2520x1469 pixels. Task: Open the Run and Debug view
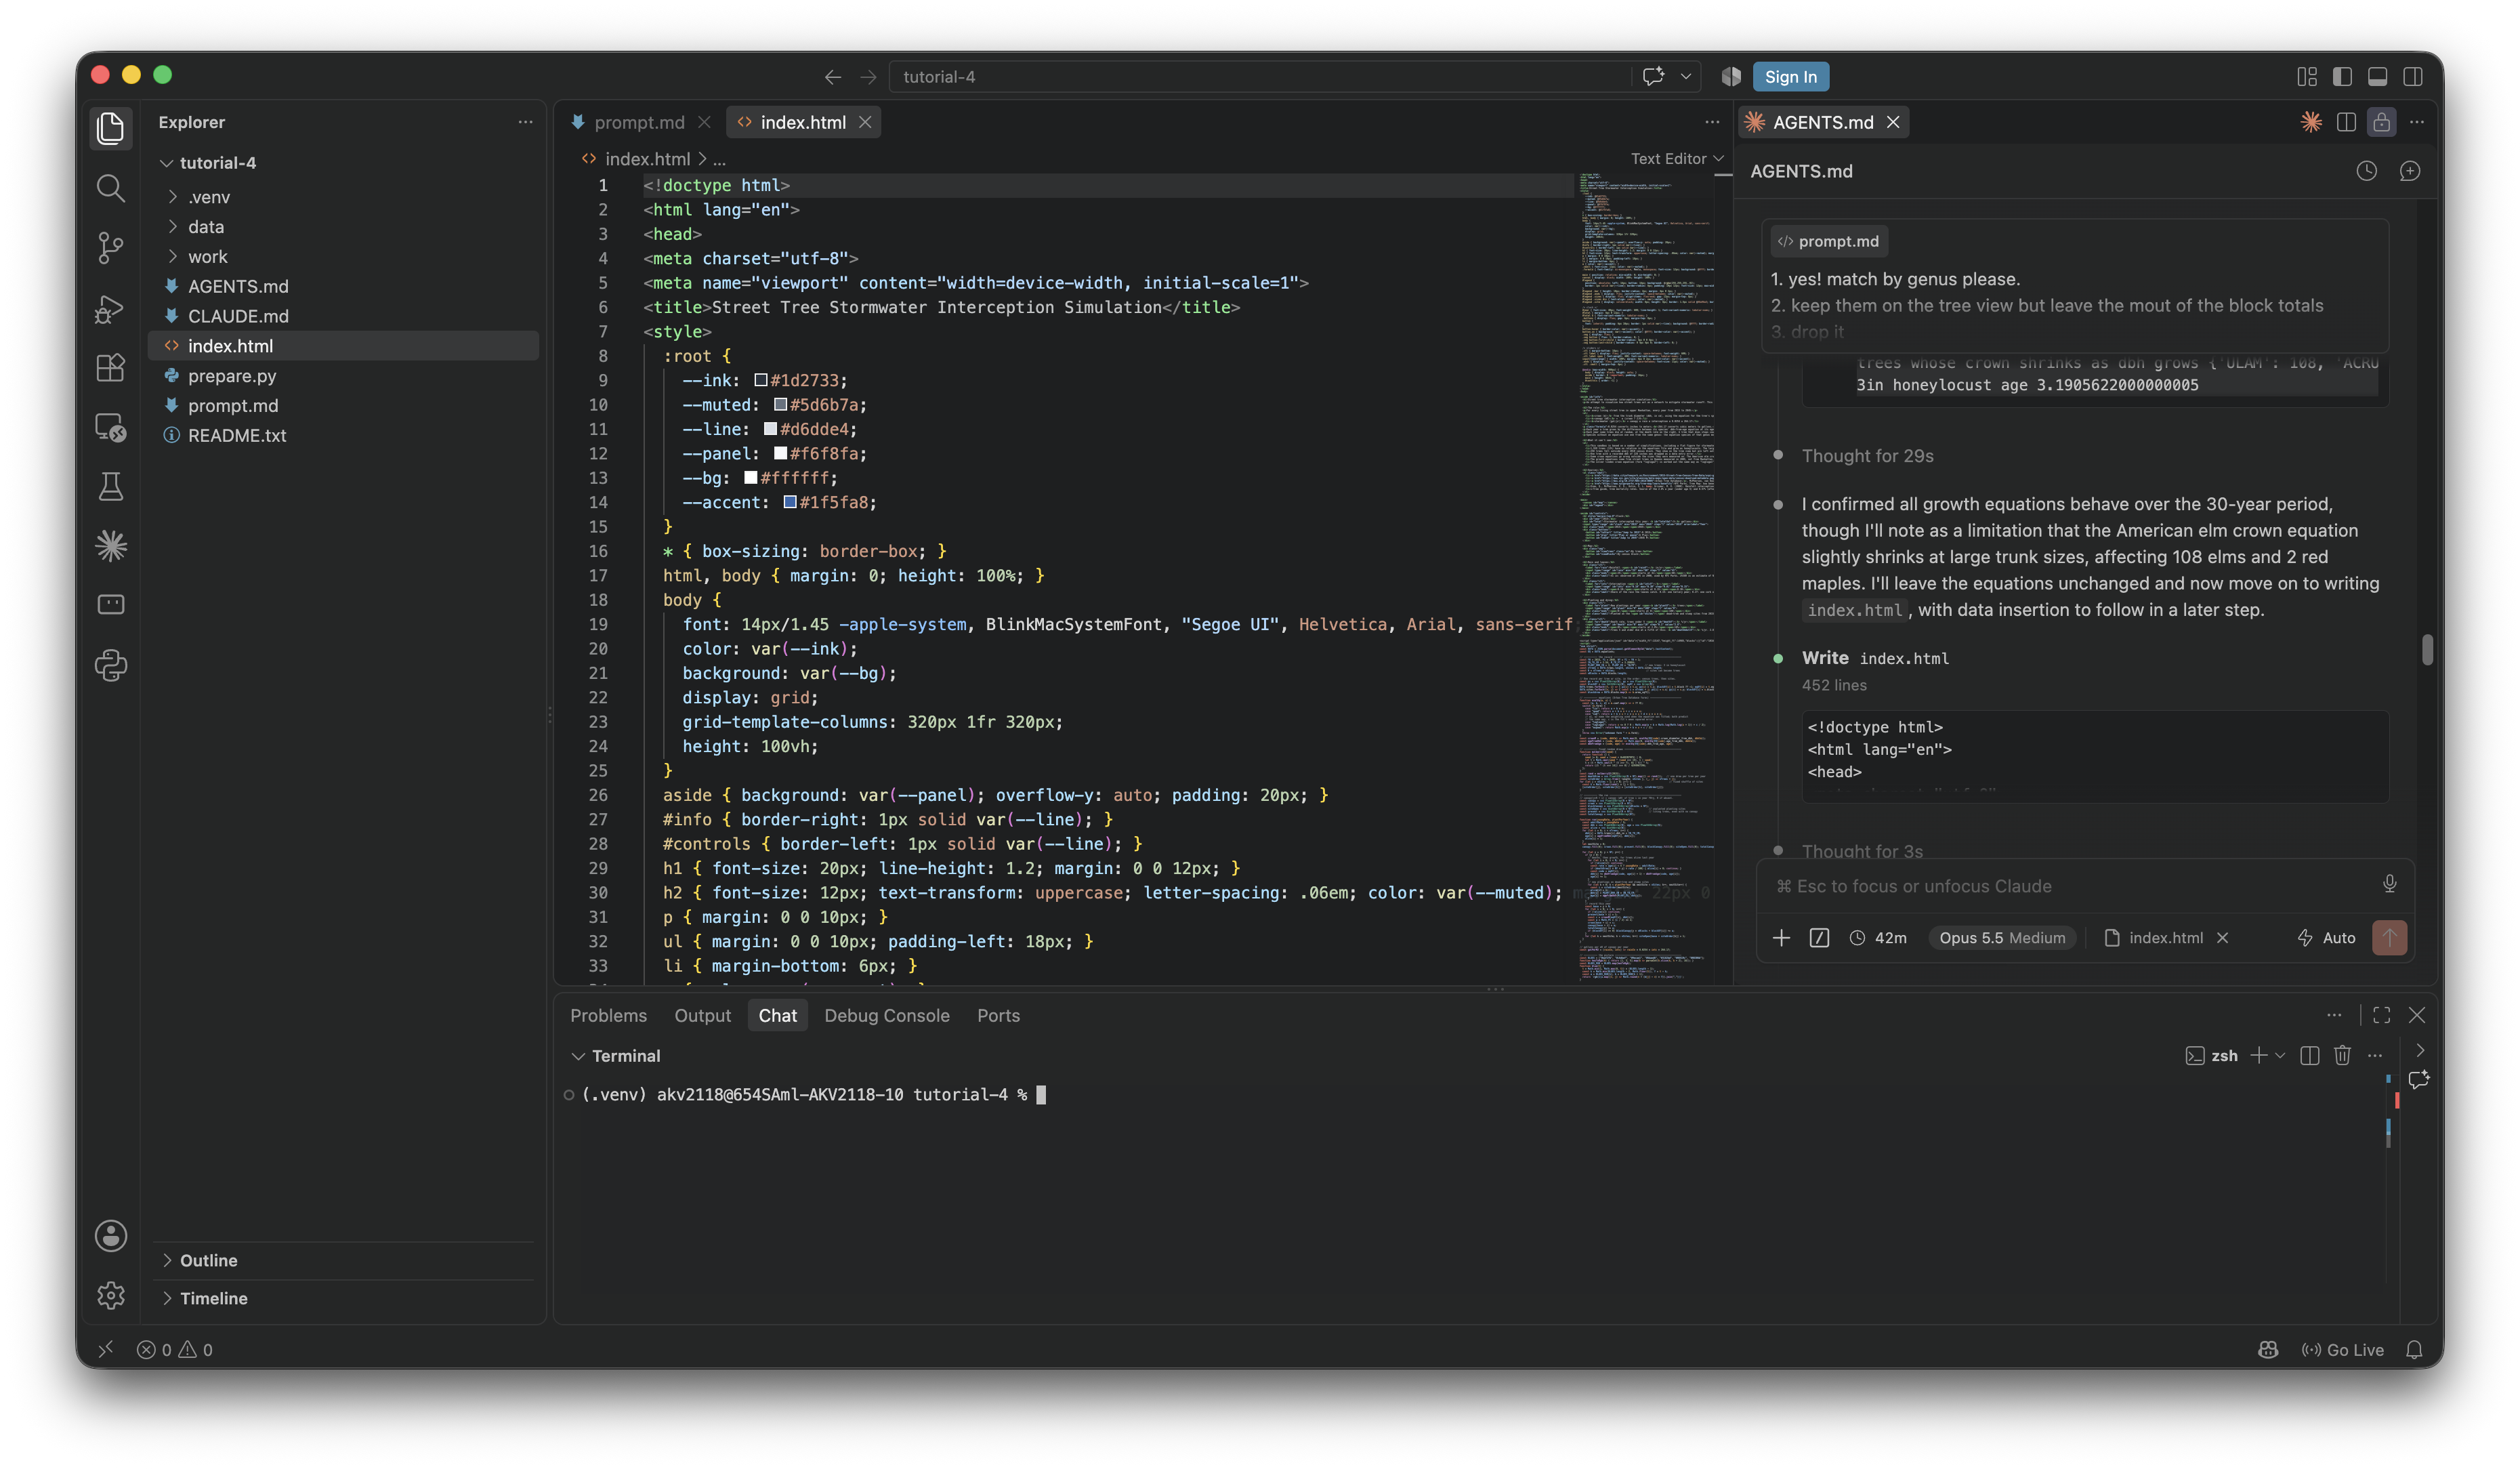click(111, 309)
